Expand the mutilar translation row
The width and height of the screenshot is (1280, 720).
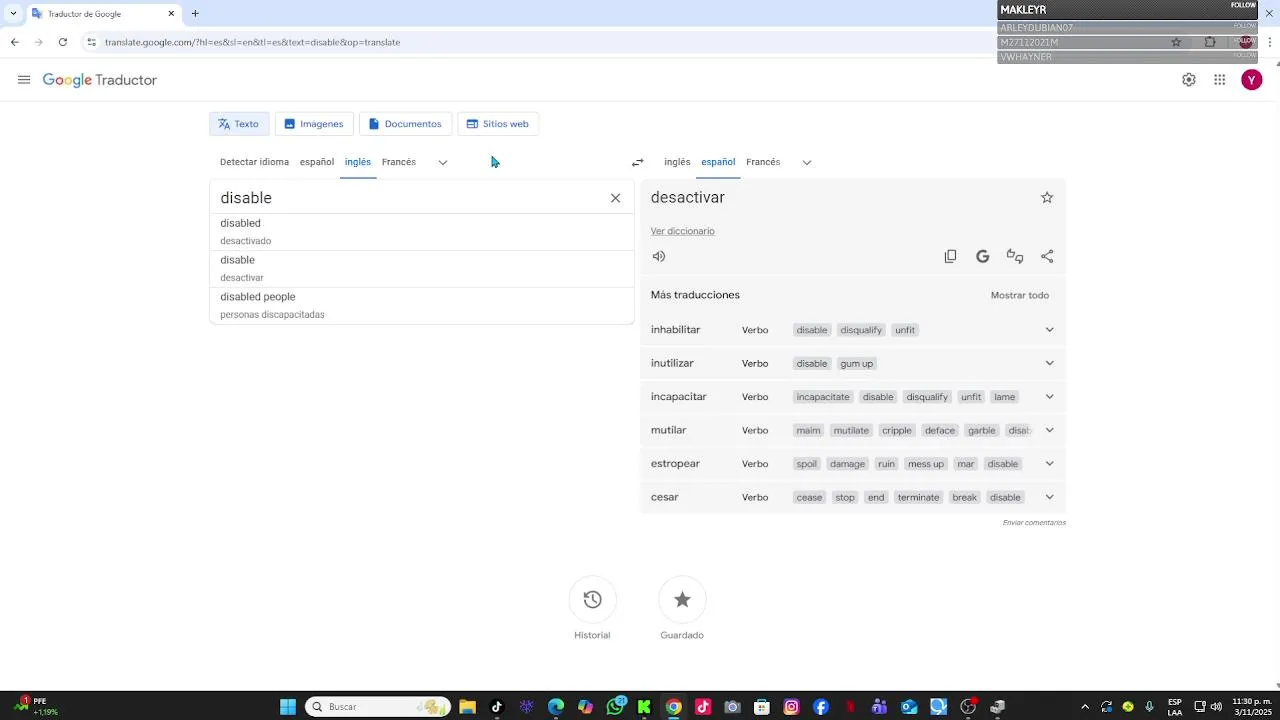point(1049,430)
